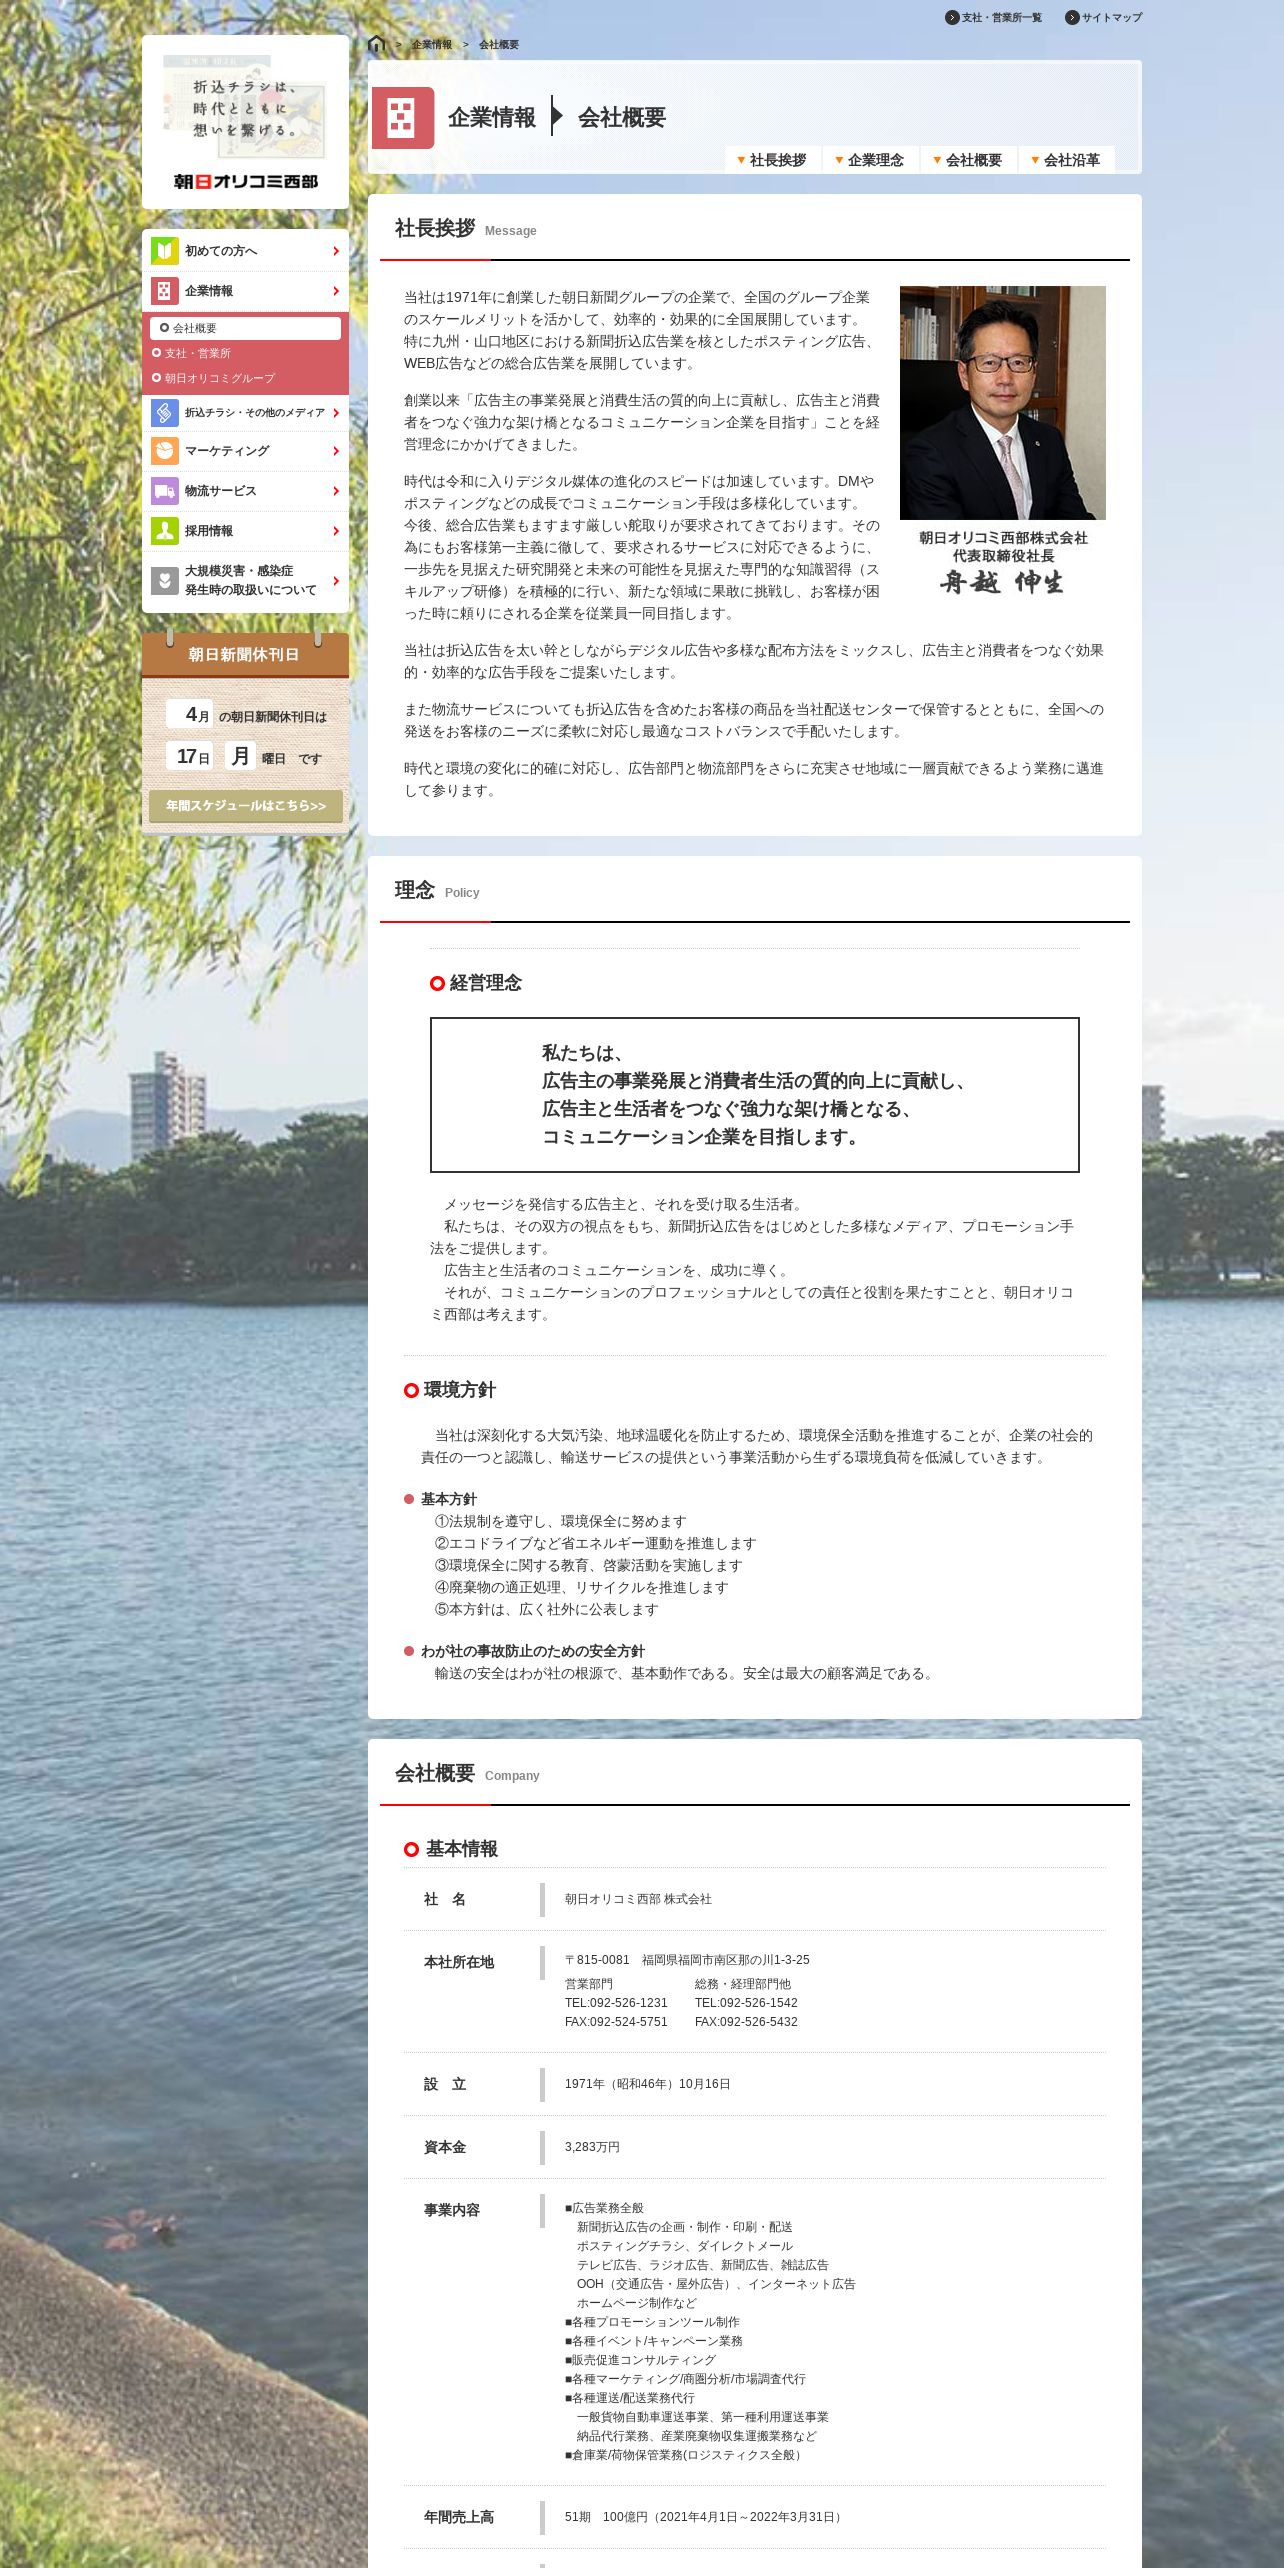
Task: Click the gray 大規模災害 shield icon
Action: pyautogui.click(x=165, y=581)
